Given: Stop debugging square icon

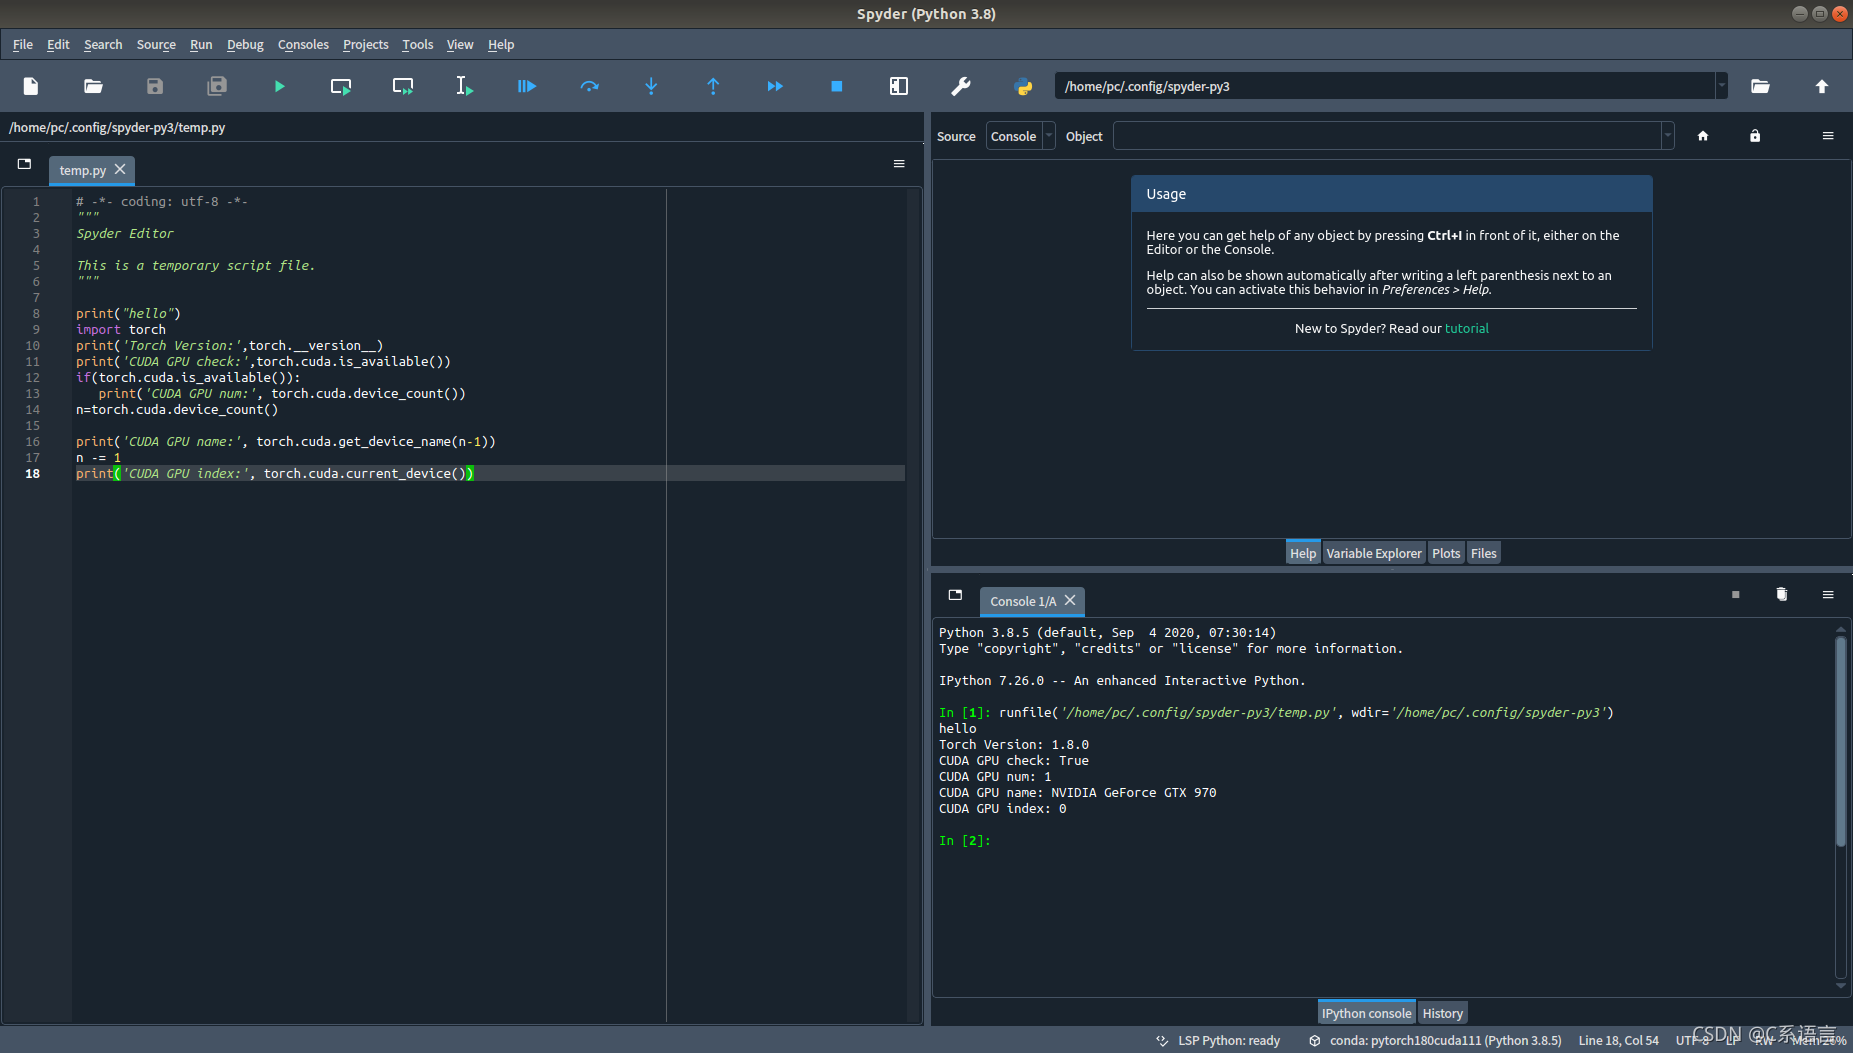Looking at the screenshot, I should point(837,86).
